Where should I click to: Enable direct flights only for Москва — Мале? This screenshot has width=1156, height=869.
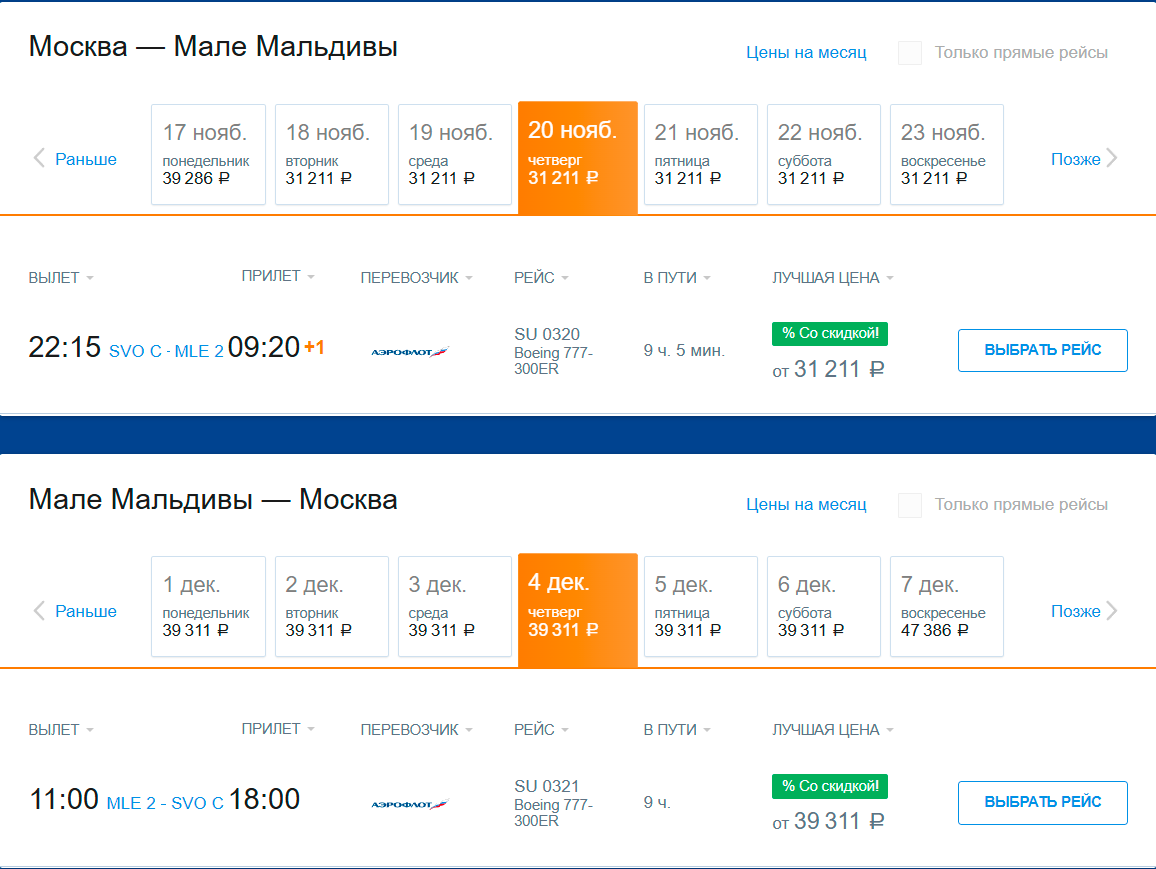(x=910, y=53)
